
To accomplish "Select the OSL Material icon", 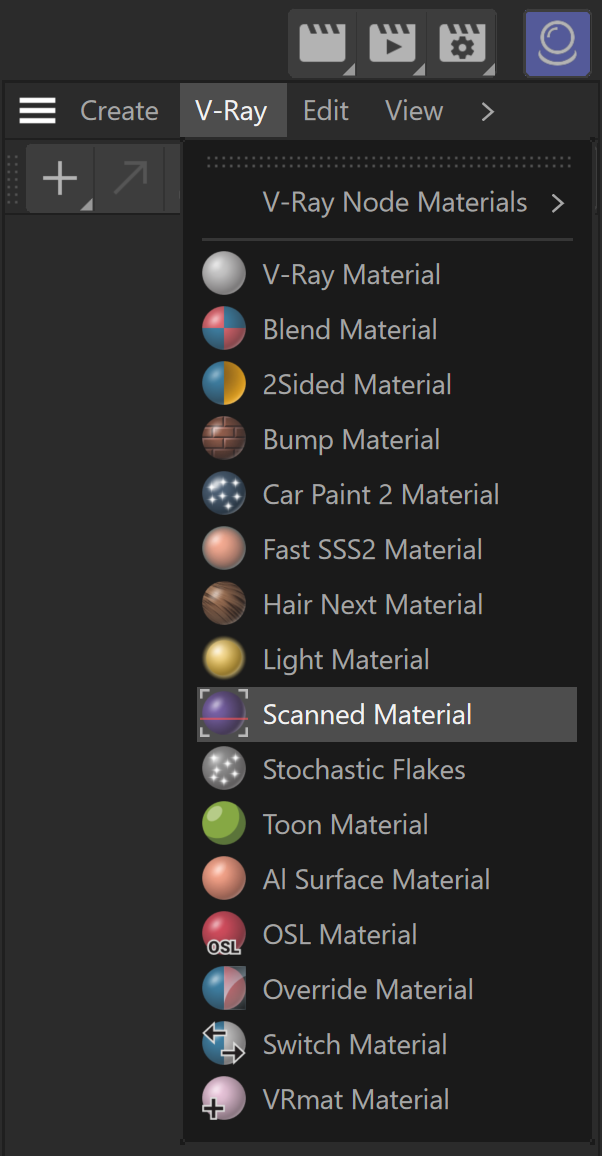I will click(224, 933).
